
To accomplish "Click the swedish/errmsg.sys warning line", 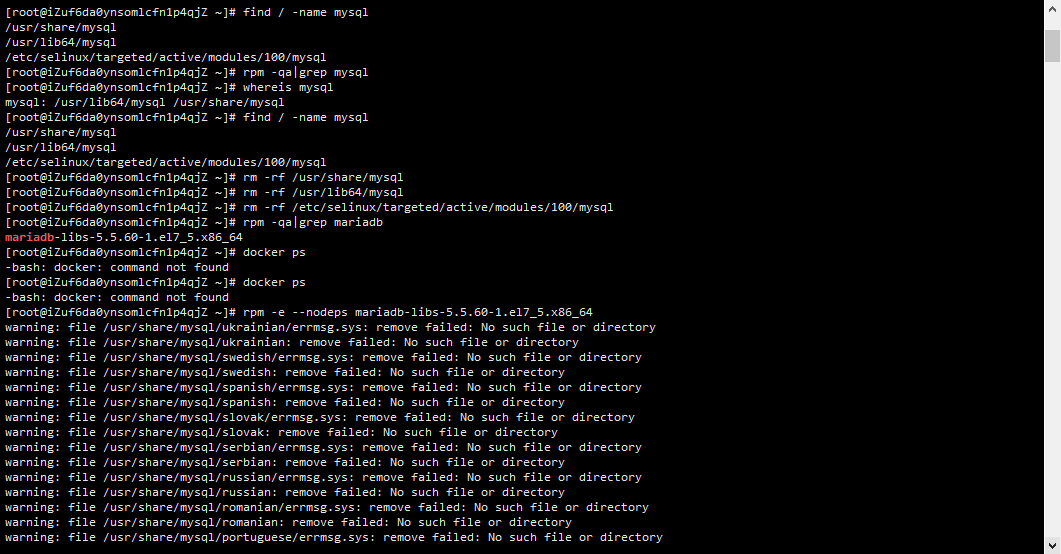I will pos(323,357).
